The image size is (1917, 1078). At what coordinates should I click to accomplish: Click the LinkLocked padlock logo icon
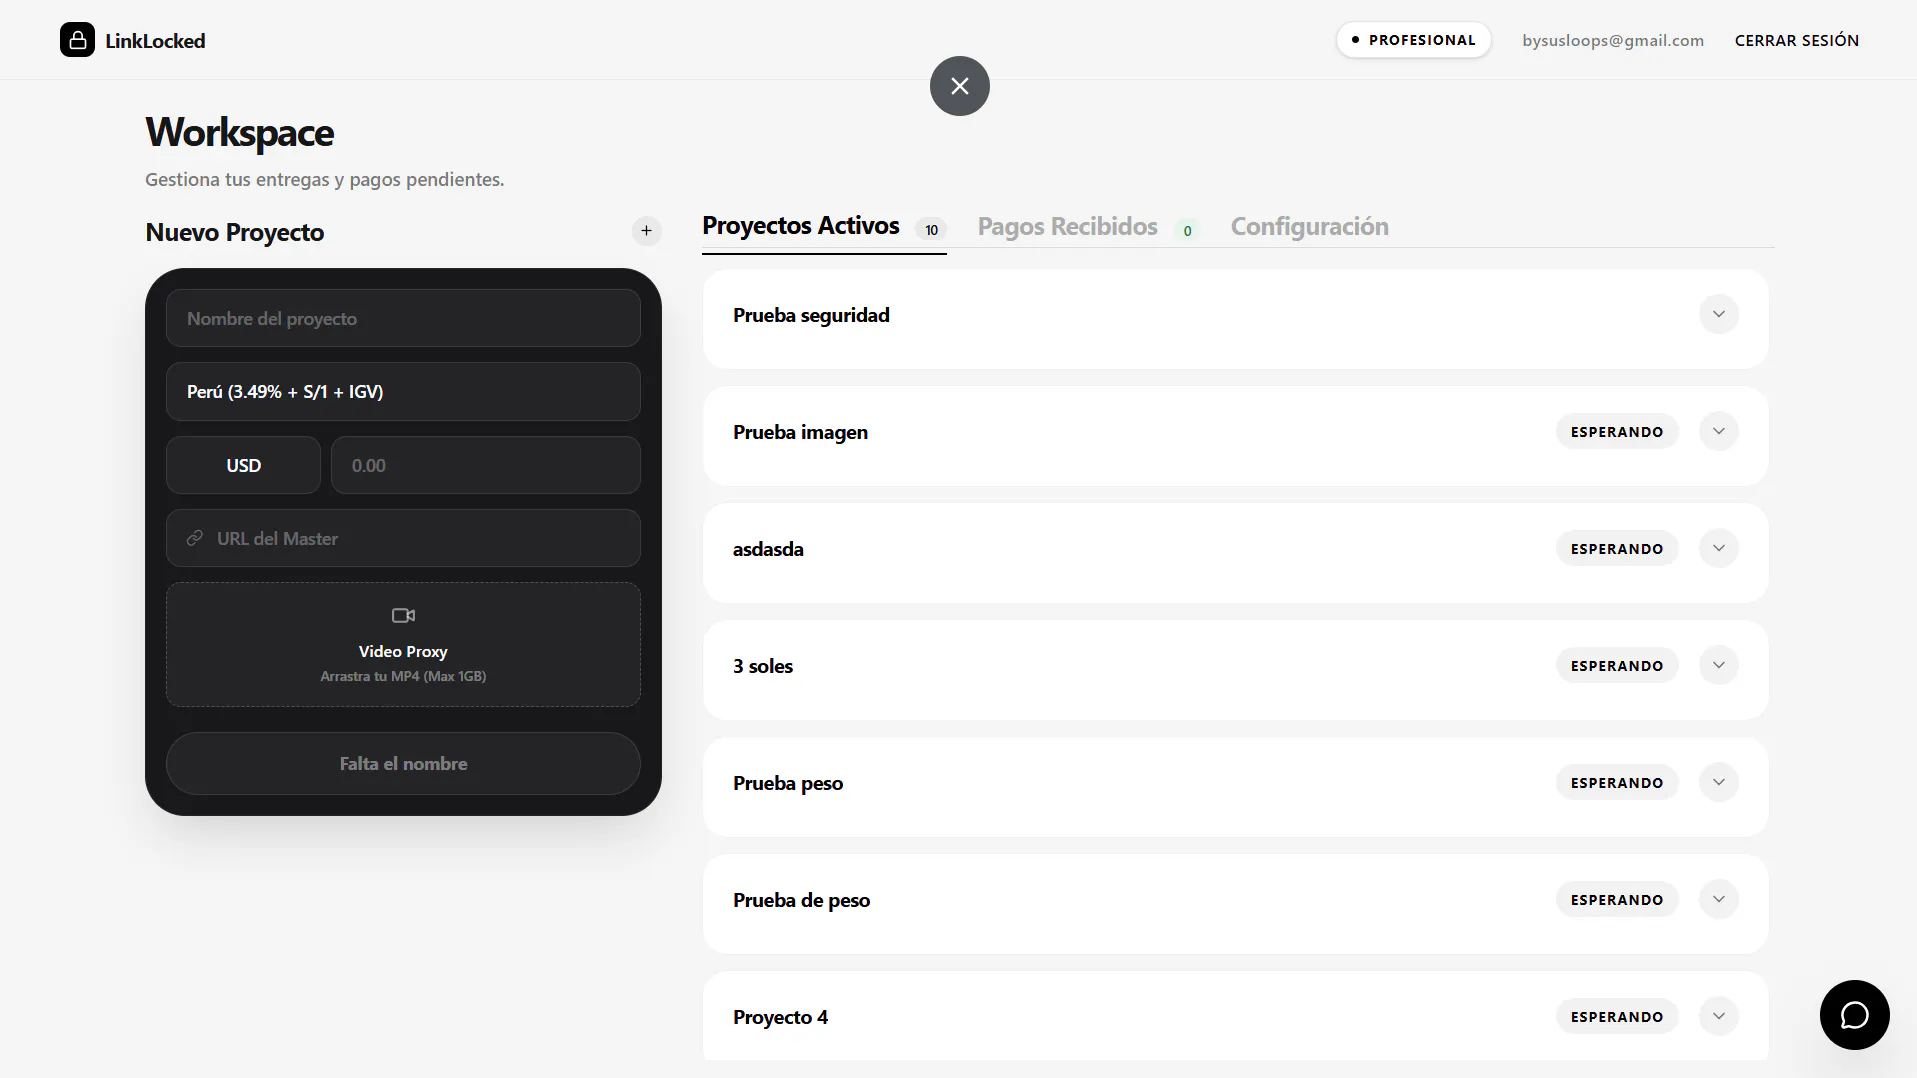coord(77,40)
